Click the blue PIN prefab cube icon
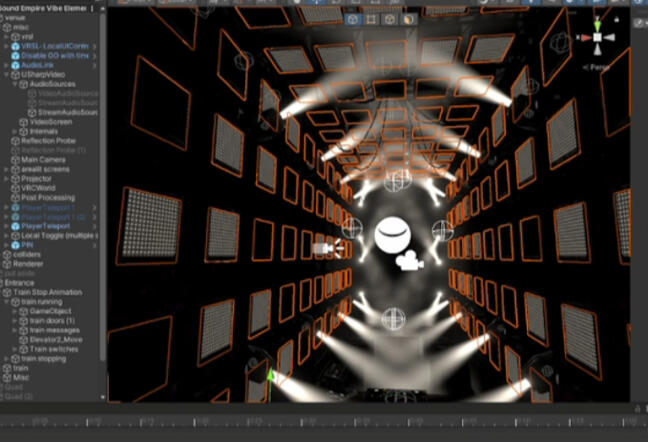 click(x=16, y=245)
